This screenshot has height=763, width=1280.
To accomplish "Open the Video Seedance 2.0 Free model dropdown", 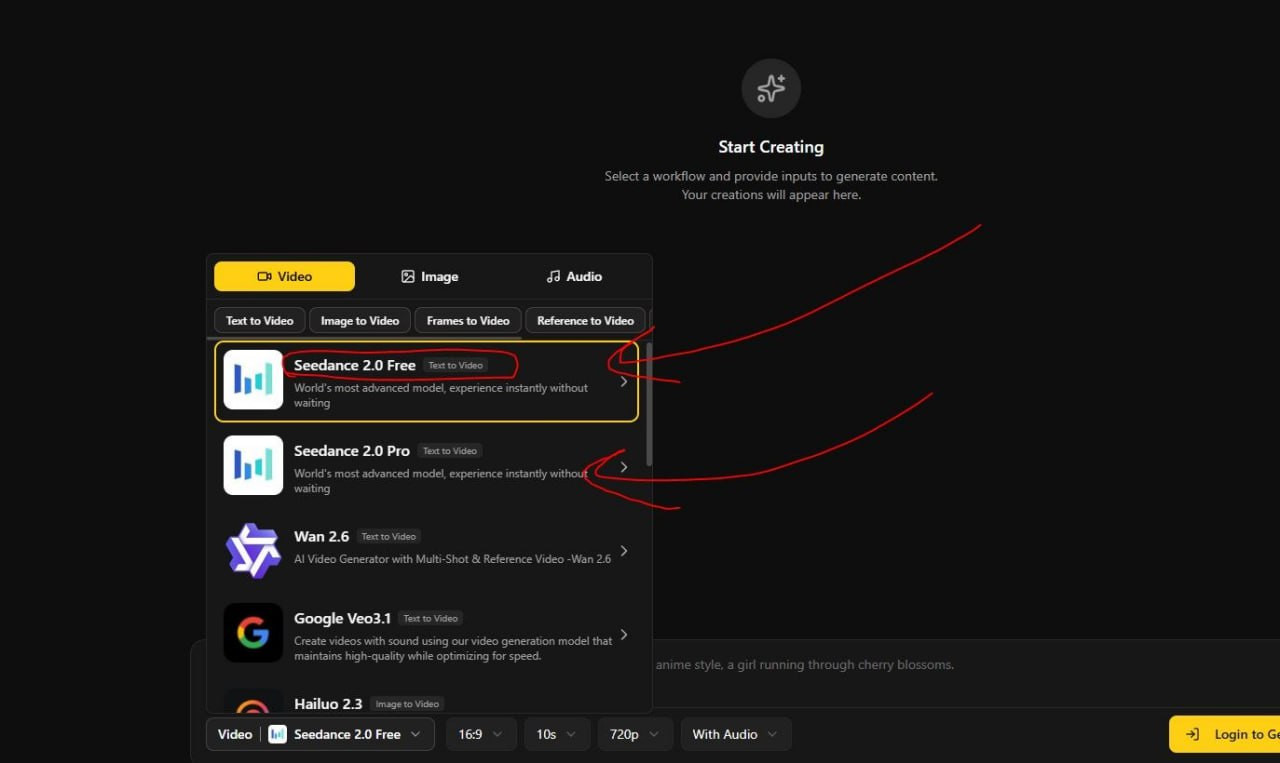I will tap(320, 734).
